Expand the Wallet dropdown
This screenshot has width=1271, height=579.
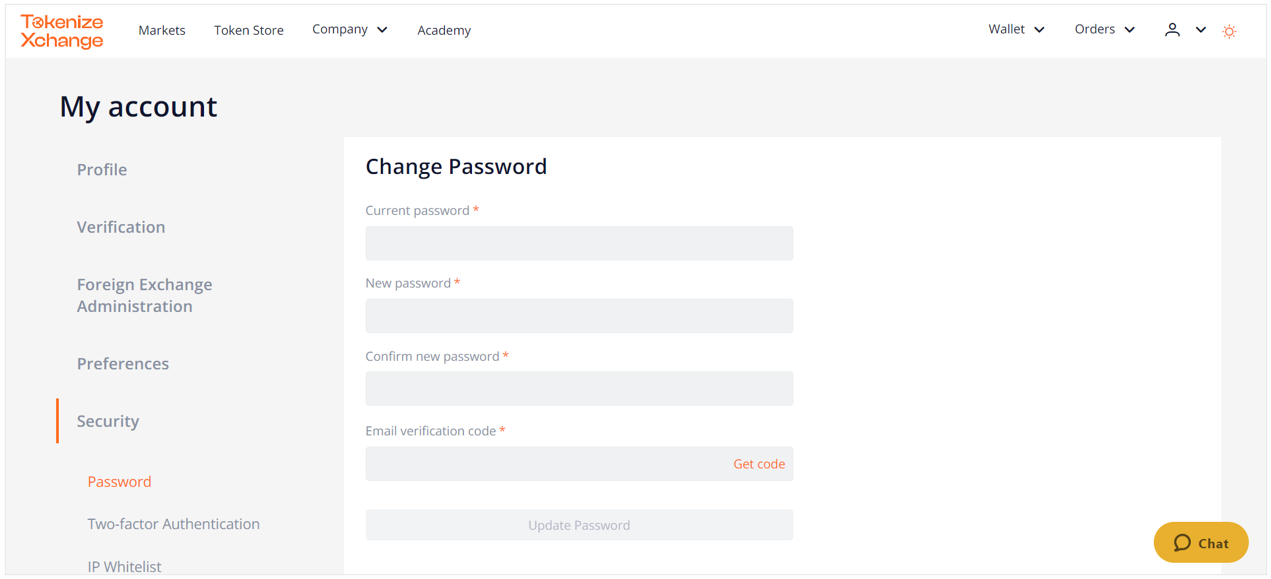1016,30
